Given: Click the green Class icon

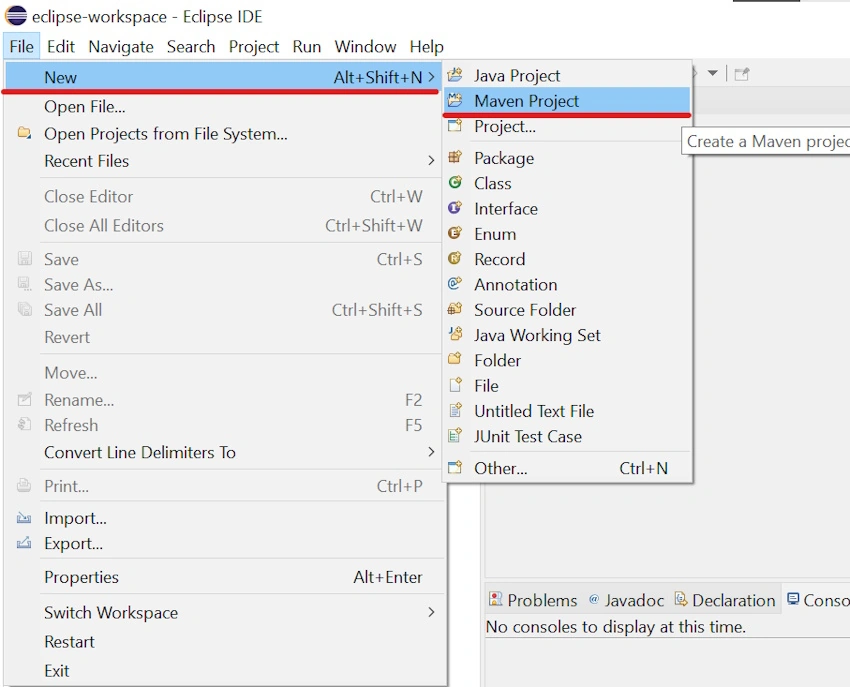Looking at the screenshot, I should [455, 183].
